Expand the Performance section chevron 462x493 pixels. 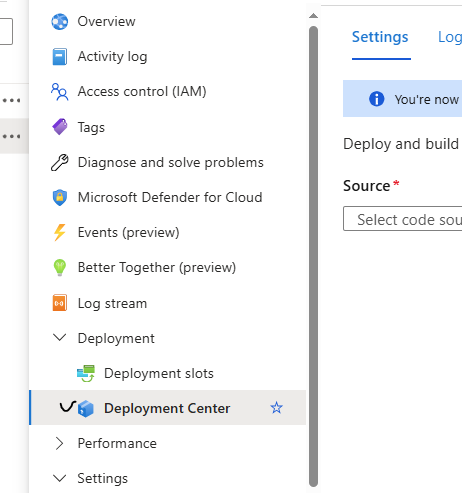pyautogui.click(x=59, y=443)
